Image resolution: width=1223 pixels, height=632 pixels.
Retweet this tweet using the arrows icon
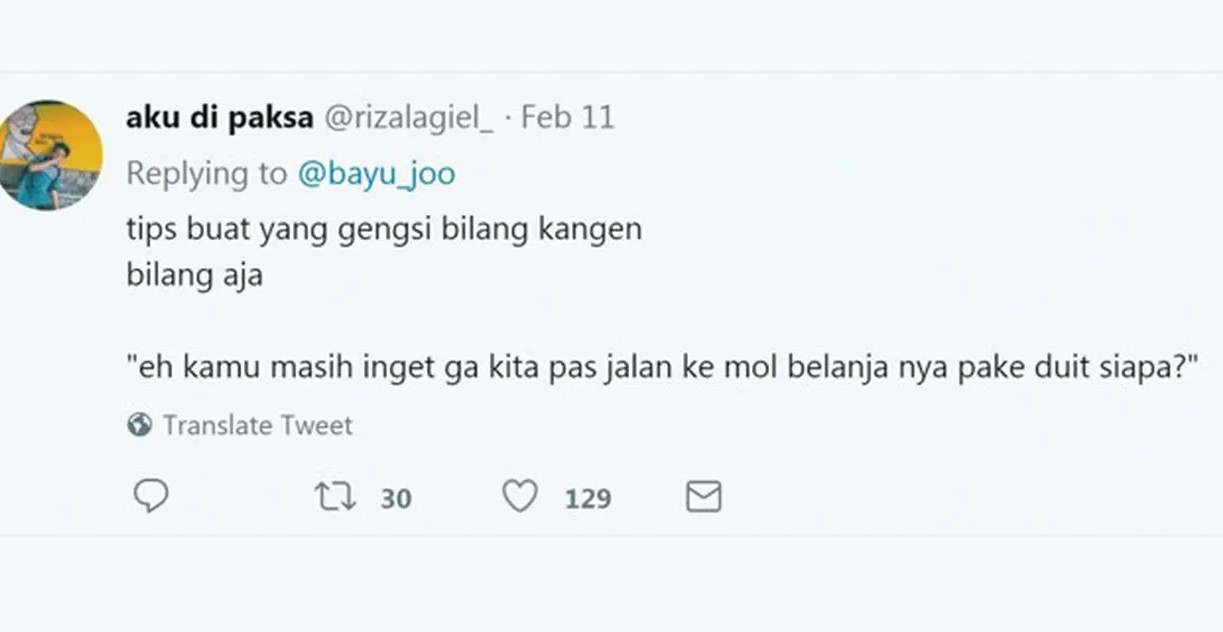[335, 497]
